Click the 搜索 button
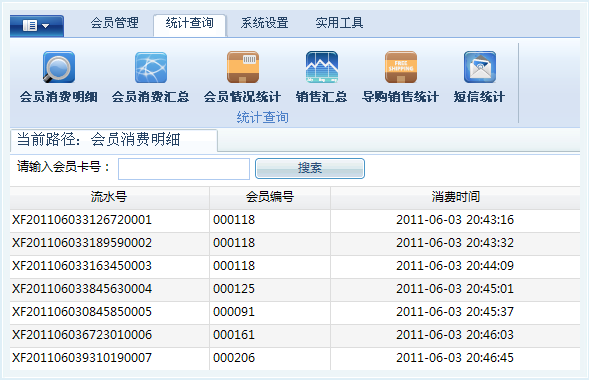589x380 pixels. click(310, 168)
